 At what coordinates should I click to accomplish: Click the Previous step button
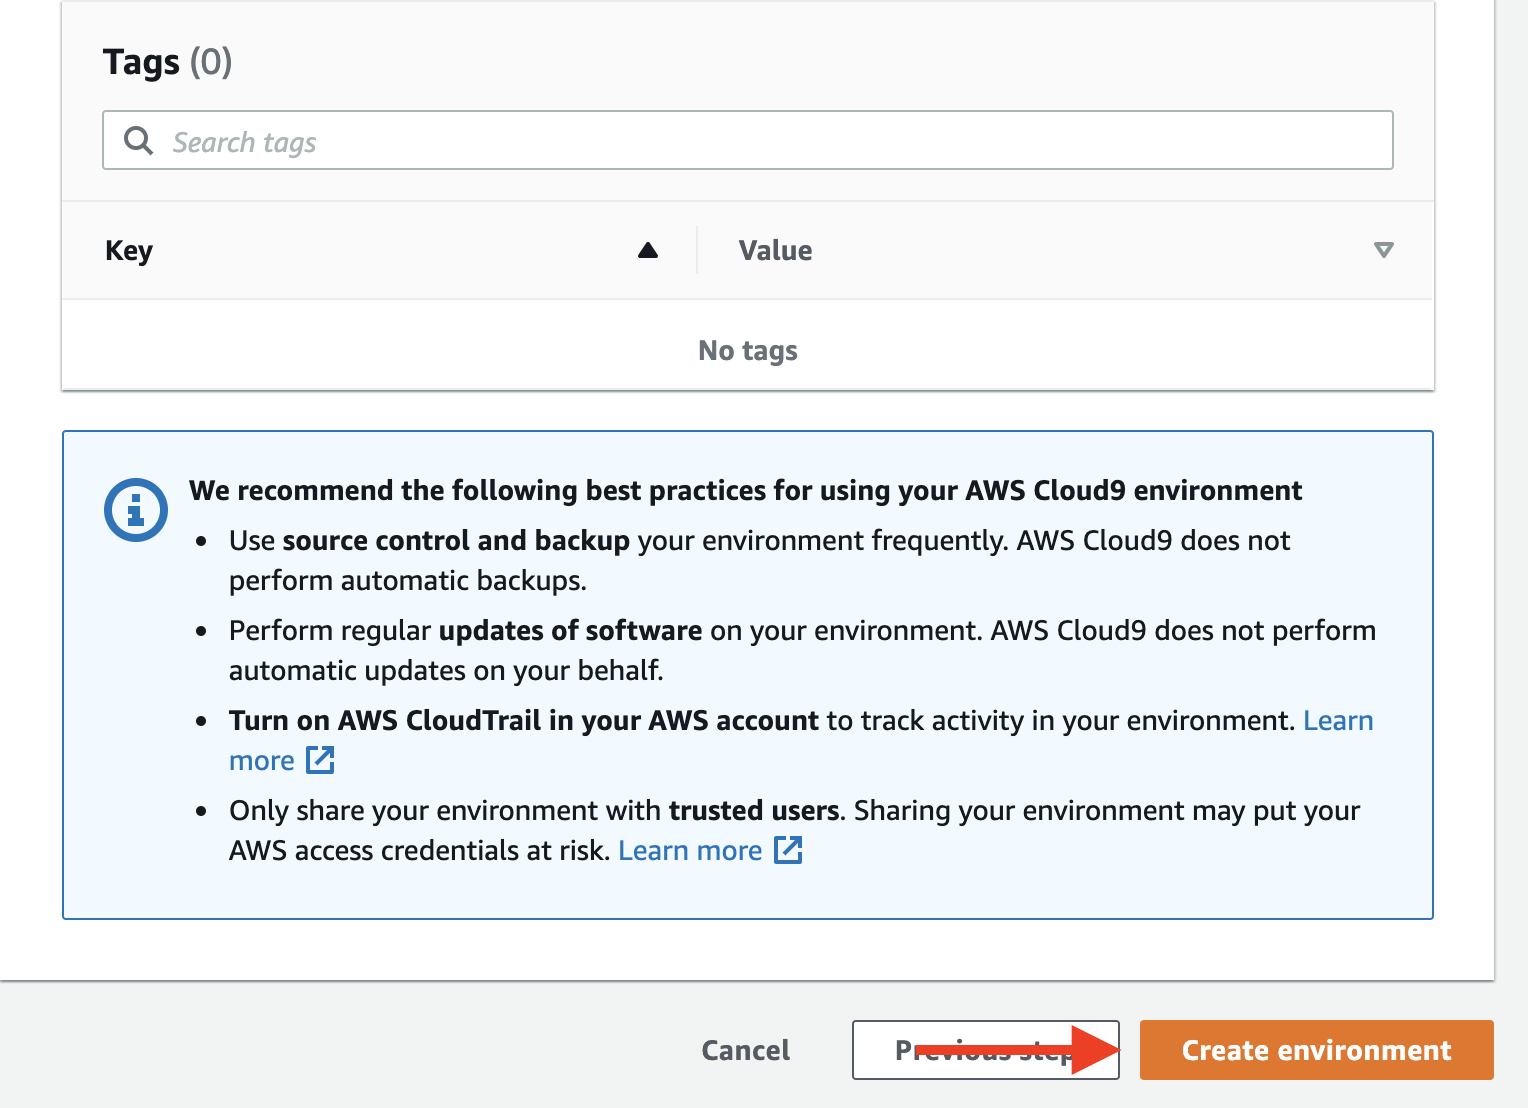point(985,1050)
